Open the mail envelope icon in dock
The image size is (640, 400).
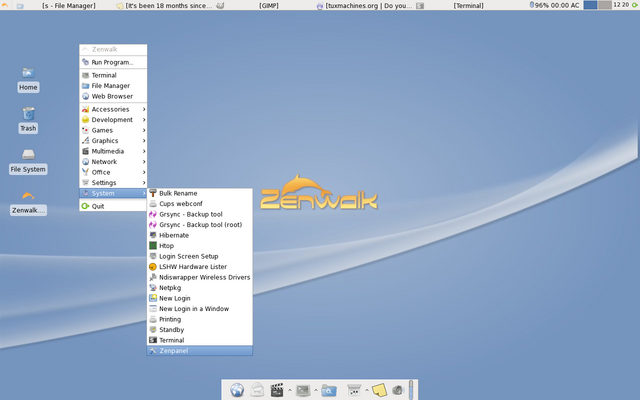257,390
